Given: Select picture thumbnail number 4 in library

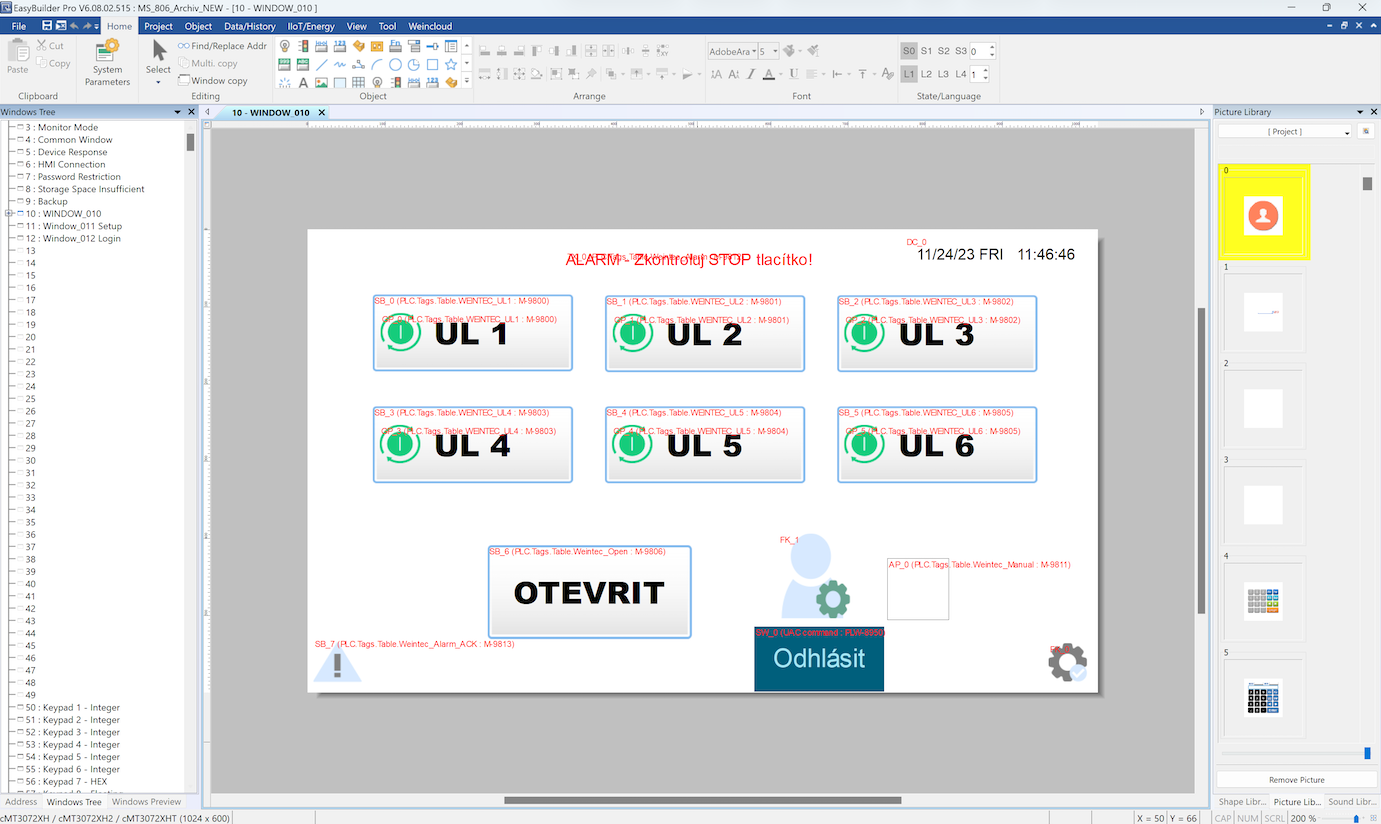Looking at the screenshot, I should click(x=1263, y=601).
